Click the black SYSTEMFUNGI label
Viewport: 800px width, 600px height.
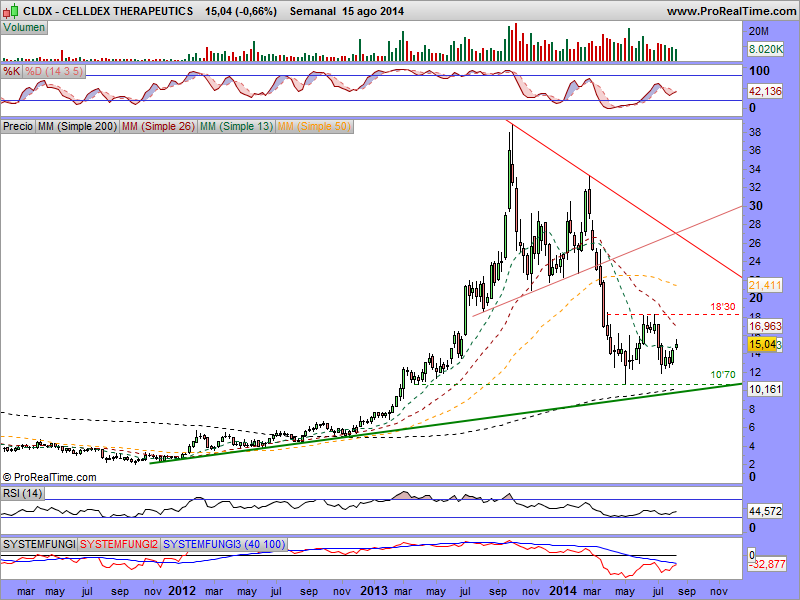pyautogui.click(x=39, y=544)
